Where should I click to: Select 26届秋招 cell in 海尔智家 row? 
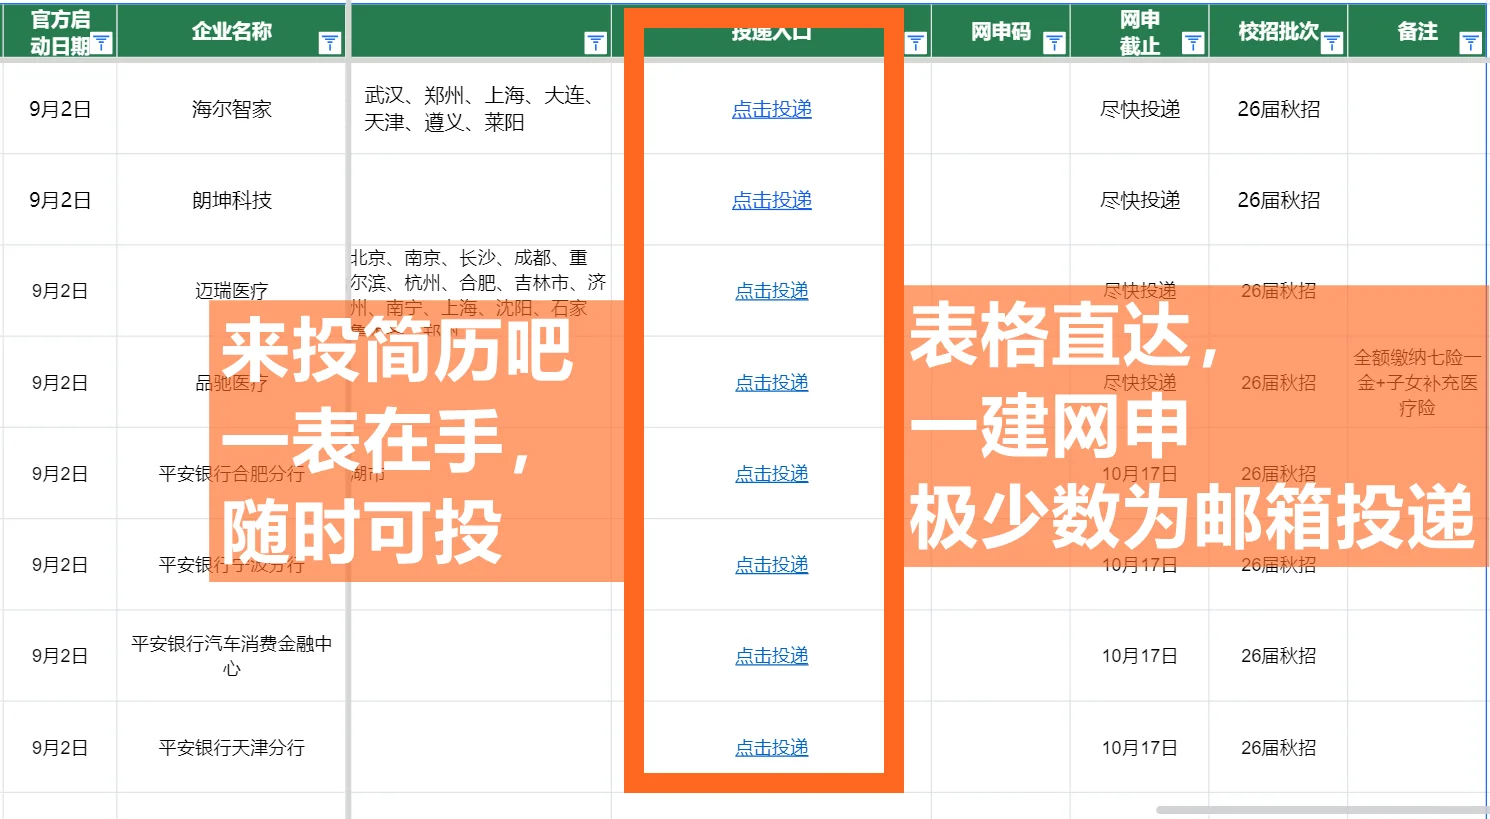coord(1279,109)
